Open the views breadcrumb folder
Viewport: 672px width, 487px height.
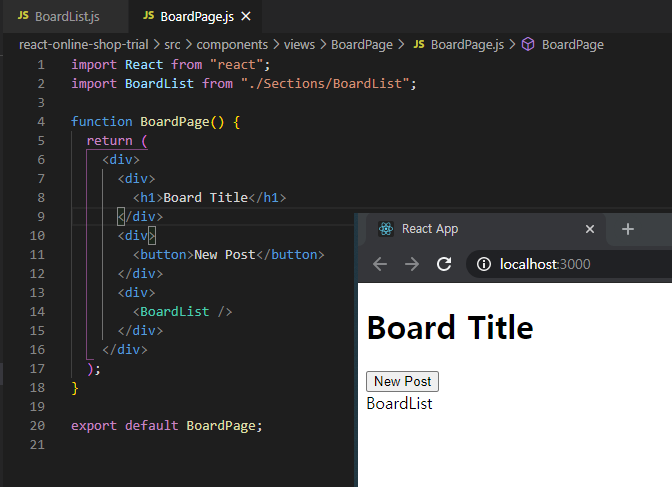point(299,45)
